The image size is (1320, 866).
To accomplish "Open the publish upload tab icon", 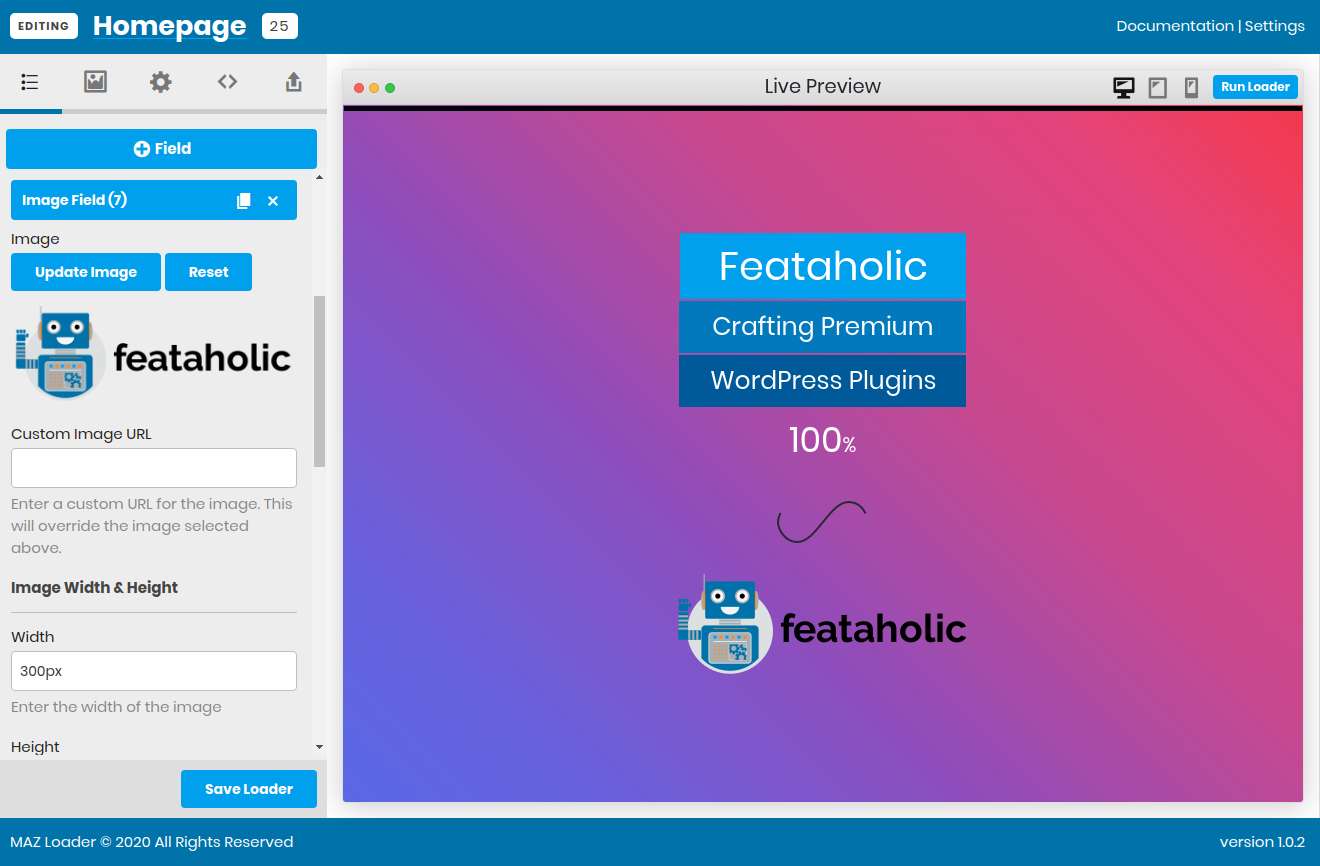I will pos(294,82).
